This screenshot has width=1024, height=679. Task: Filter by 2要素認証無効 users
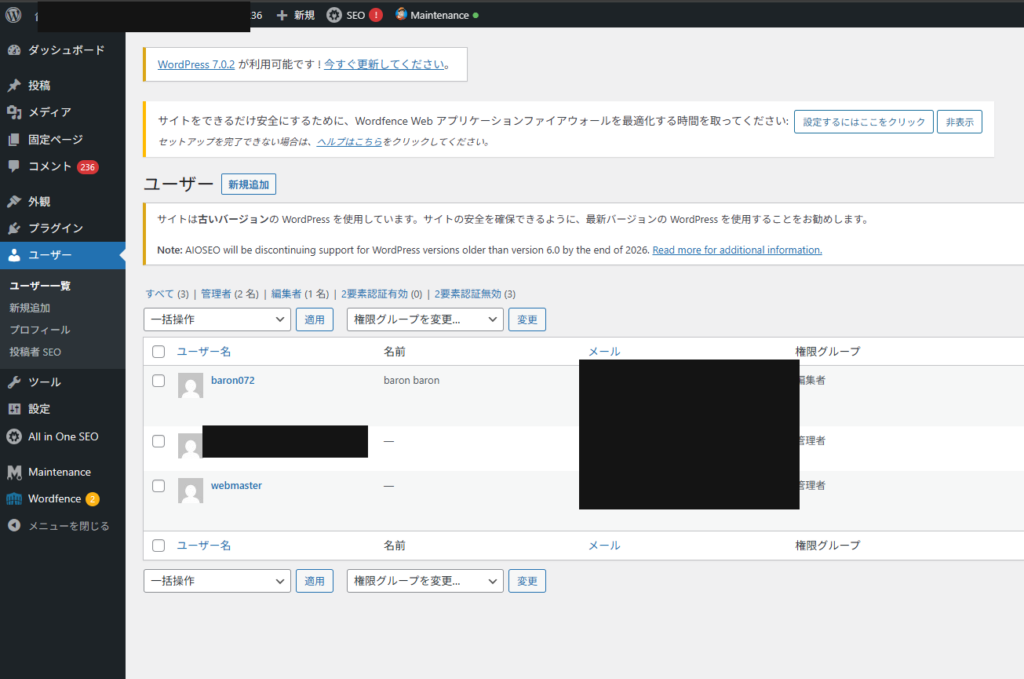point(468,294)
